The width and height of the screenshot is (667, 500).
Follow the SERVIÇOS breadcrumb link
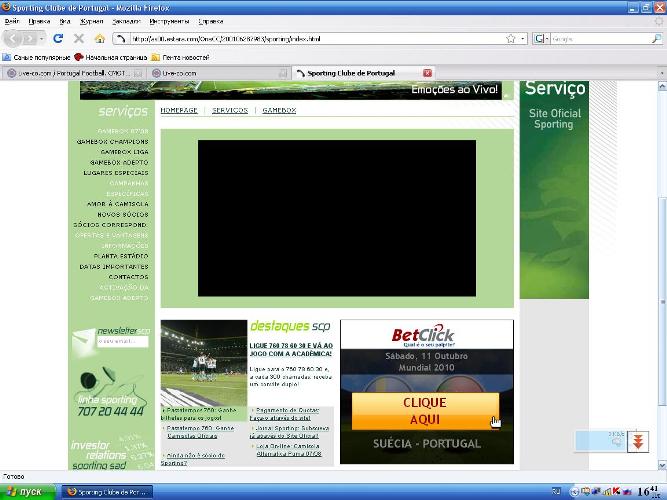tap(229, 110)
